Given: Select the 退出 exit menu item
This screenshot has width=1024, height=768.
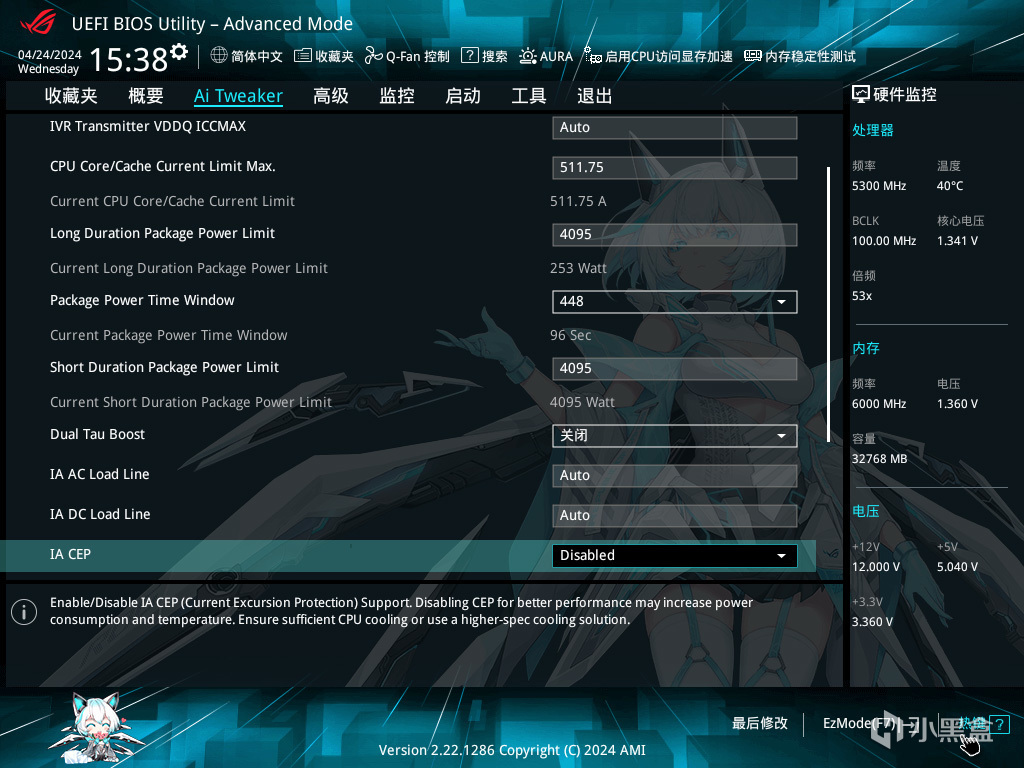Looking at the screenshot, I should click(592, 95).
